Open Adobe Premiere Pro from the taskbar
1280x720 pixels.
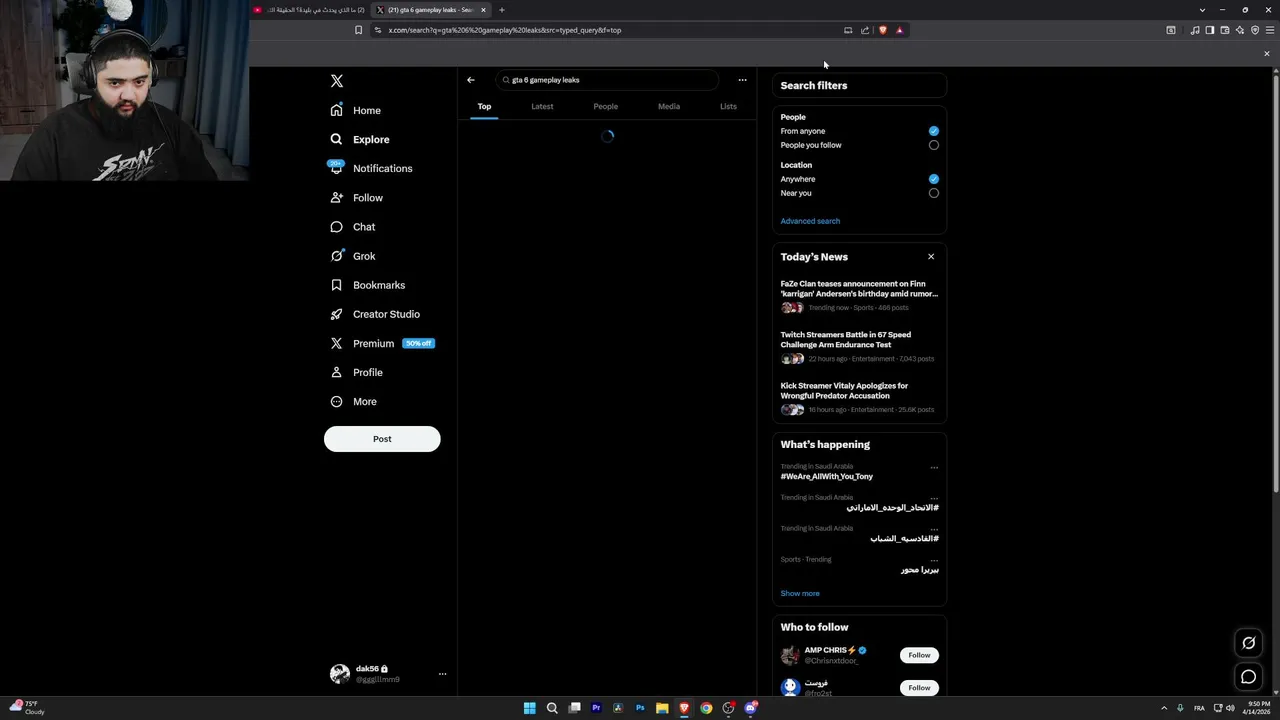(x=596, y=708)
